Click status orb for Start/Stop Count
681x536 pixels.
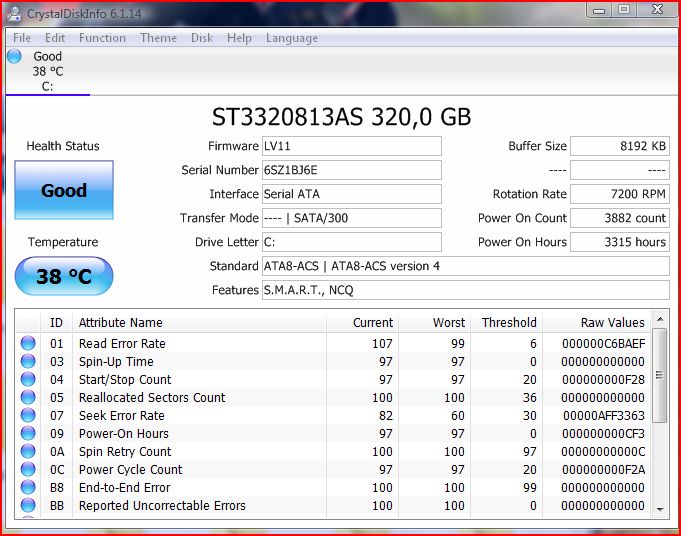click(x=28, y=379)
